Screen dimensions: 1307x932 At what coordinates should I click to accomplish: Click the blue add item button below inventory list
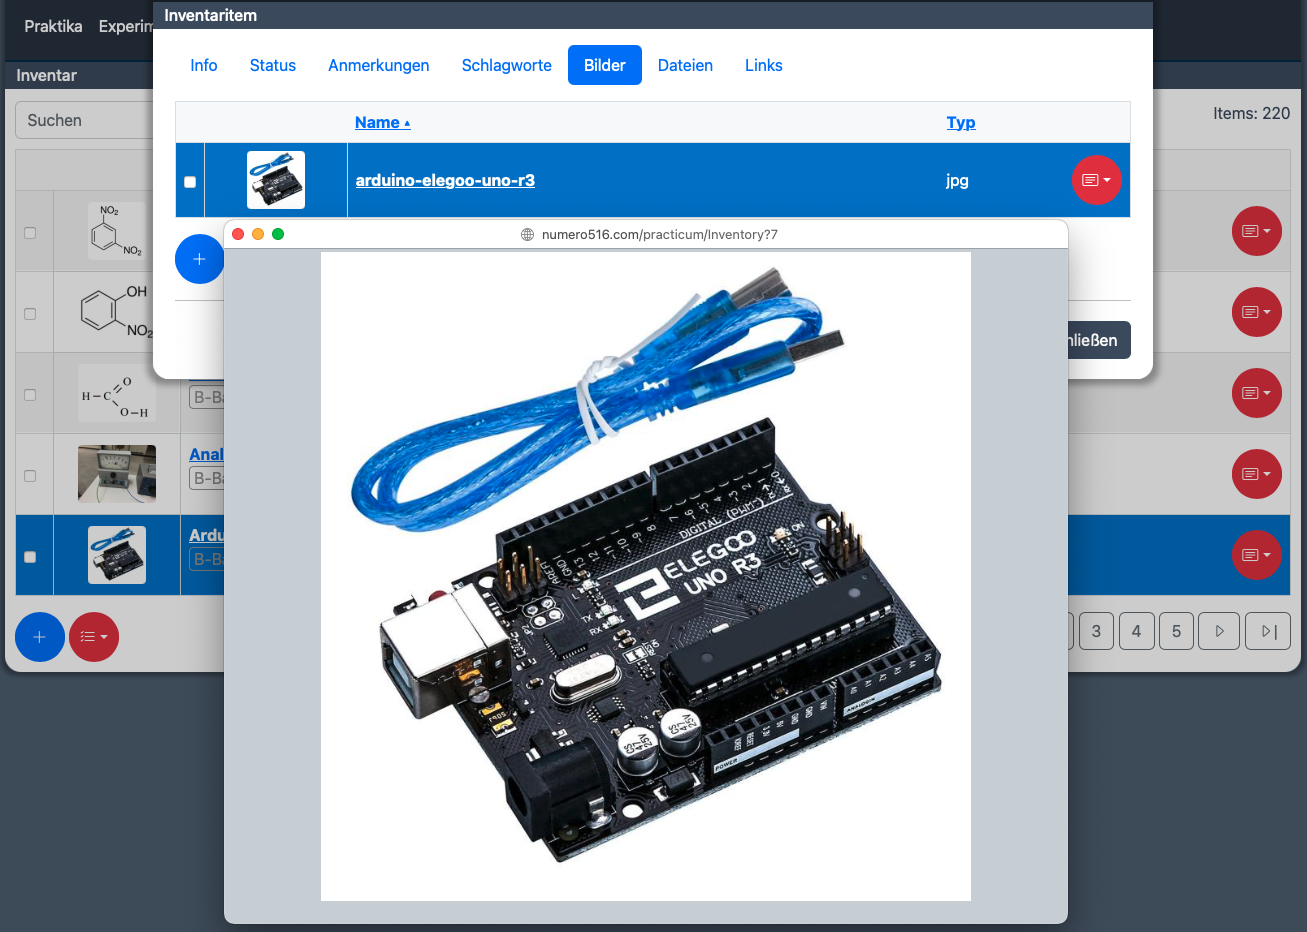(40, 637)
